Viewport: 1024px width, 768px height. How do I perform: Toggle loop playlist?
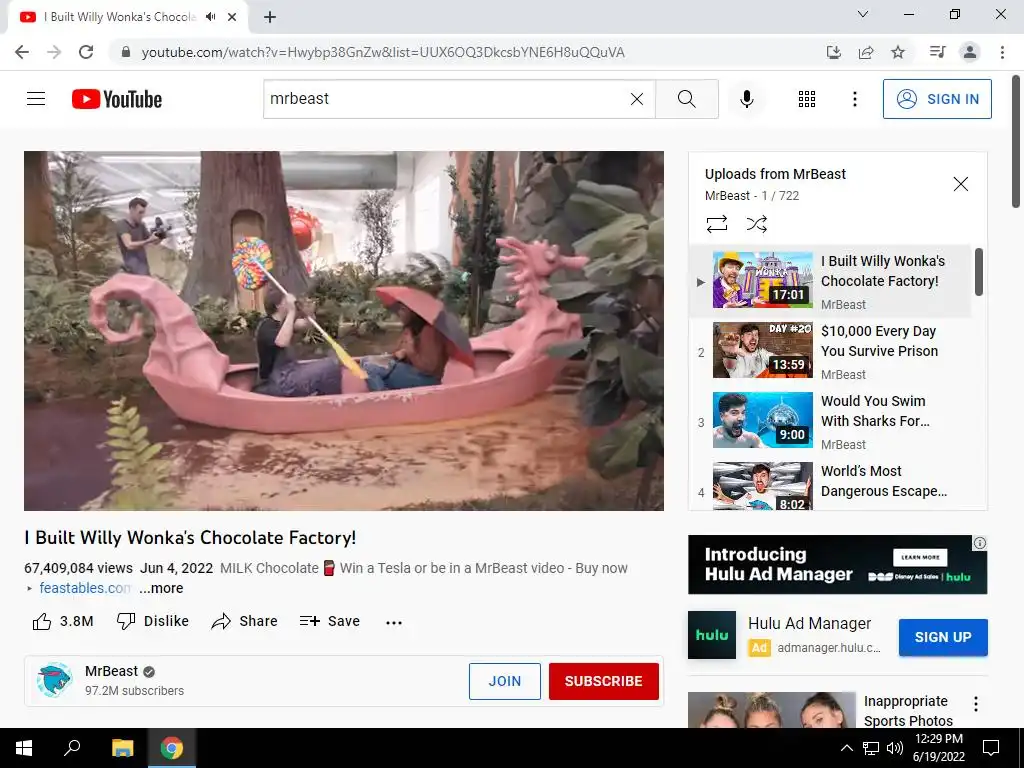click(x=716, y=224)
